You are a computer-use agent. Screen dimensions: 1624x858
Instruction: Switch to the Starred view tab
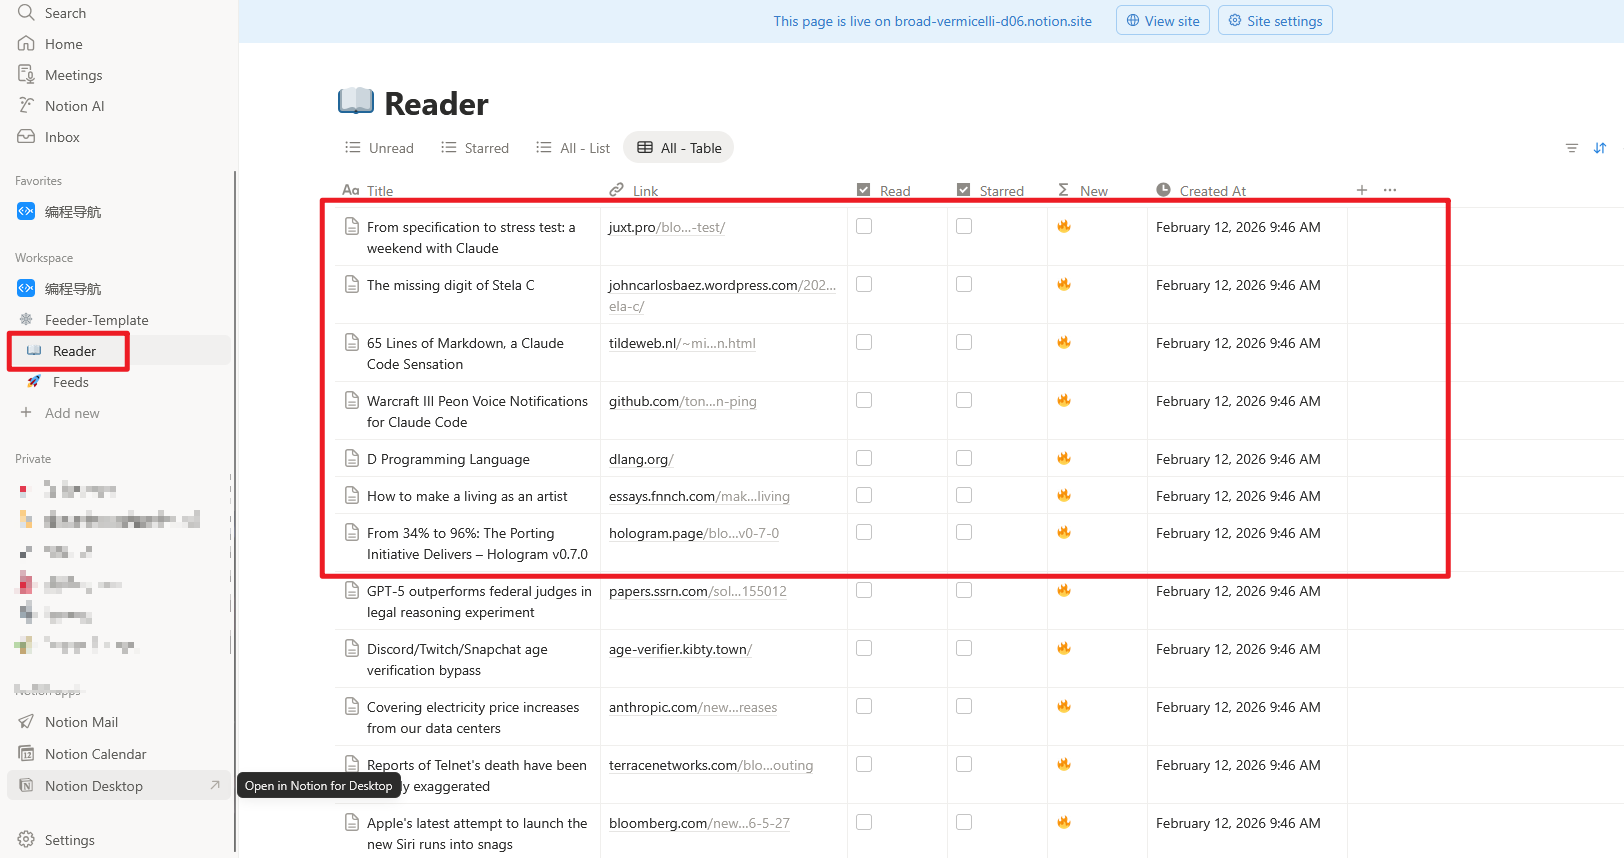pyautogui.click(x=475, y=148)
